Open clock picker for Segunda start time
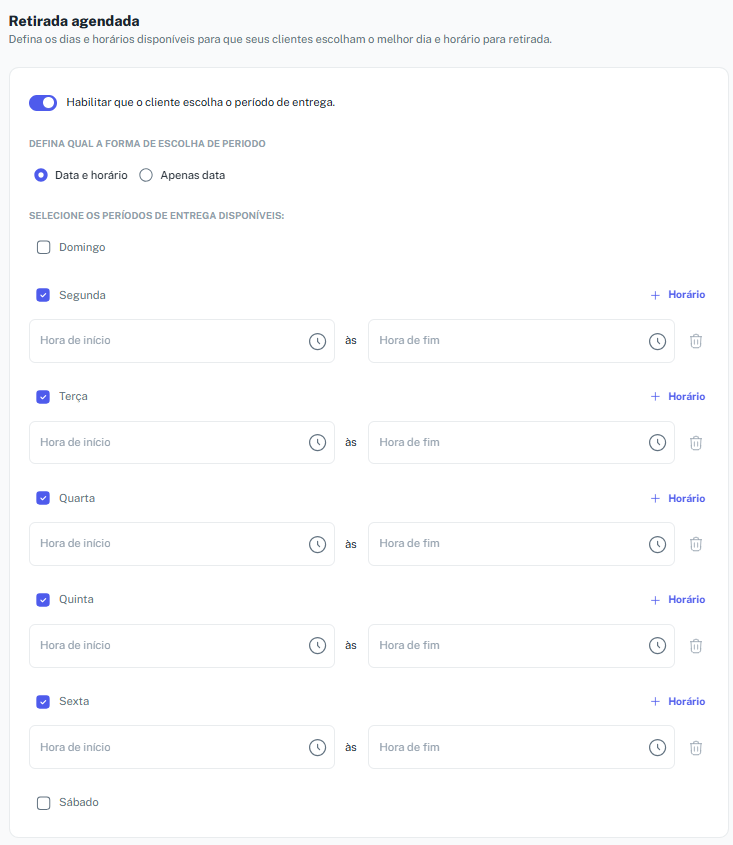This screenshot has height=845, width=733. click(317, 341)
